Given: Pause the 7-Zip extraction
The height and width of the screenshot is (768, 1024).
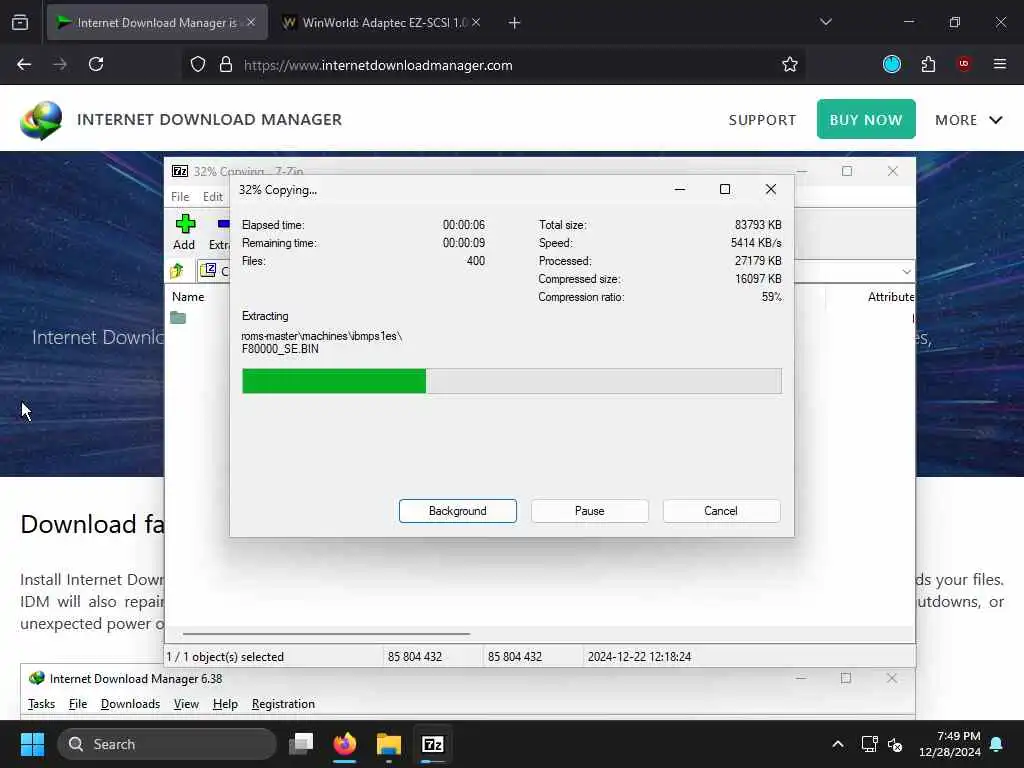Looking at the screenshot, I should pyautogui.click(x=589, y=511).
